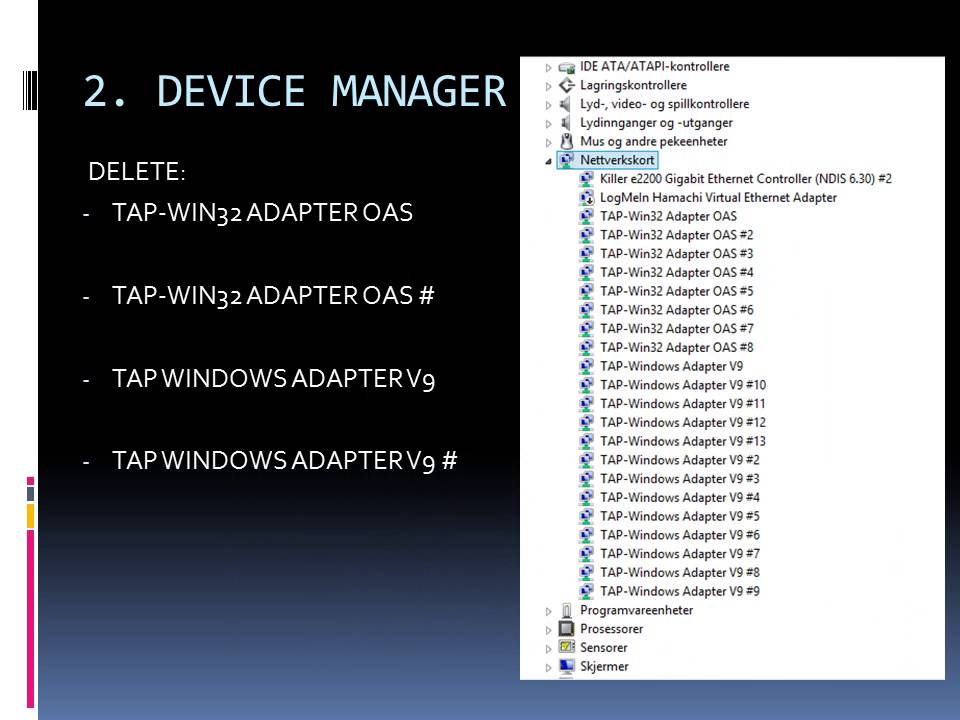
Task: Expand the Skjermer node
Action: pyautogui.click(x=549, y=668)
